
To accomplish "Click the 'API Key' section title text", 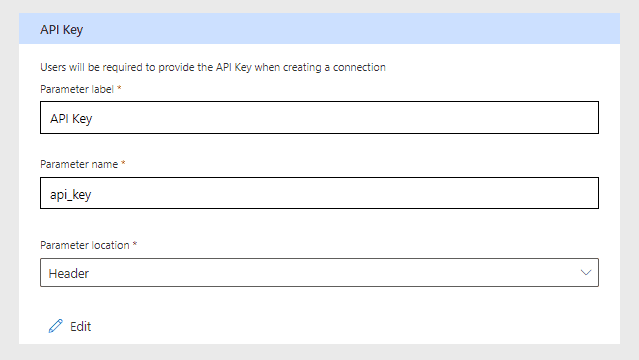I will tap(62, 30).
